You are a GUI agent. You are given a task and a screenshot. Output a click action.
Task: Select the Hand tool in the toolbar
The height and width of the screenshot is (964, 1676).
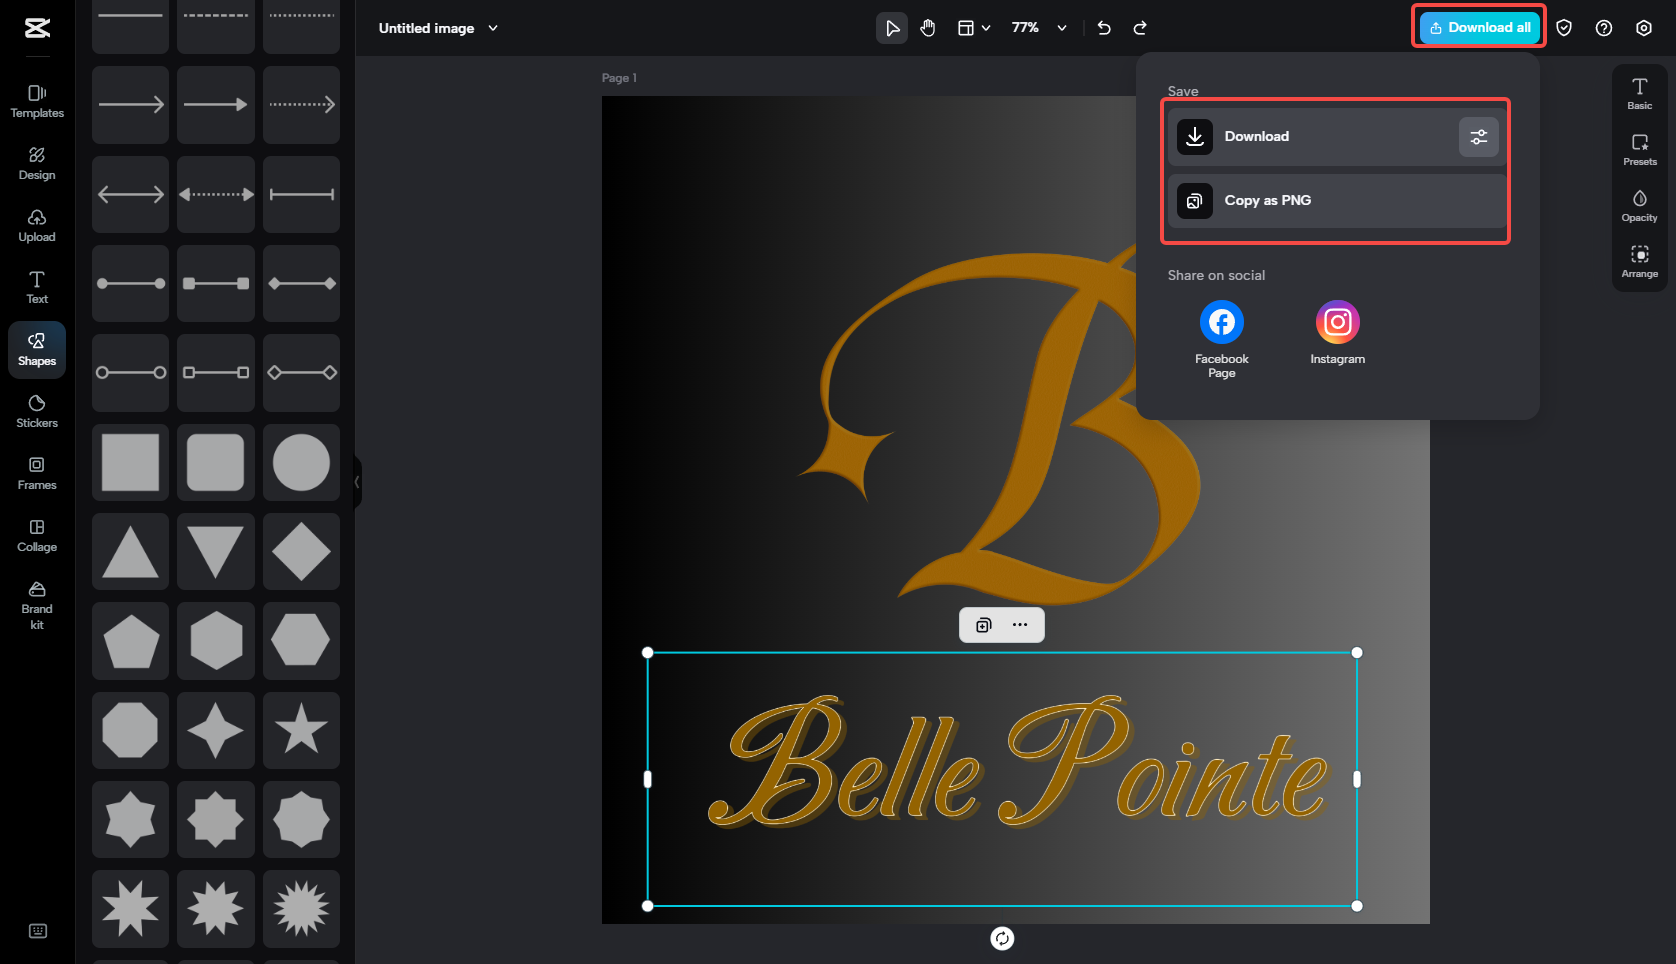coord(927,28)
